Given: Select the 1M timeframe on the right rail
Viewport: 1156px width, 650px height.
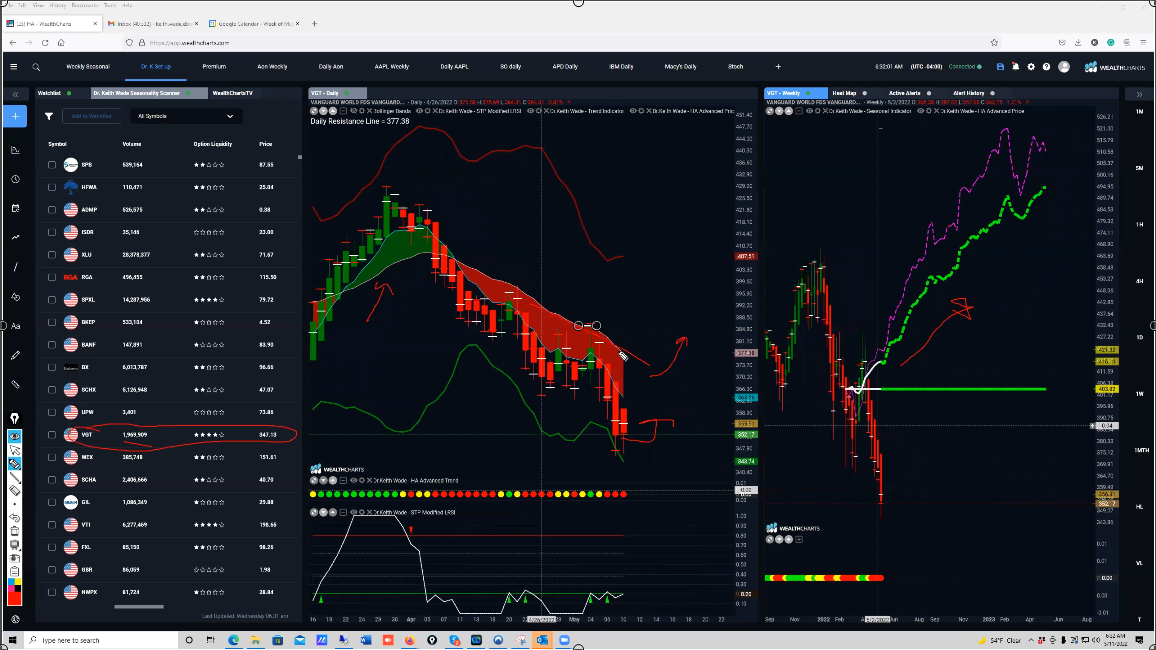Looking at the screenshot, I should [x=1140, y=112].
